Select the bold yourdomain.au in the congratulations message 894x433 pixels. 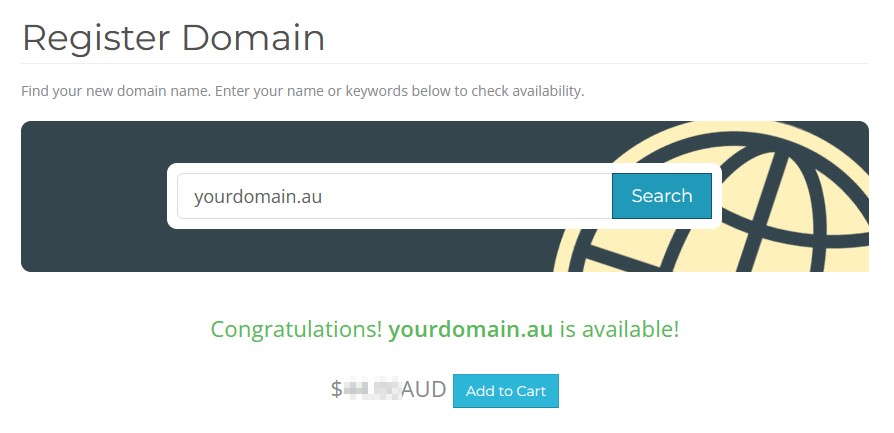coord(470,329)
